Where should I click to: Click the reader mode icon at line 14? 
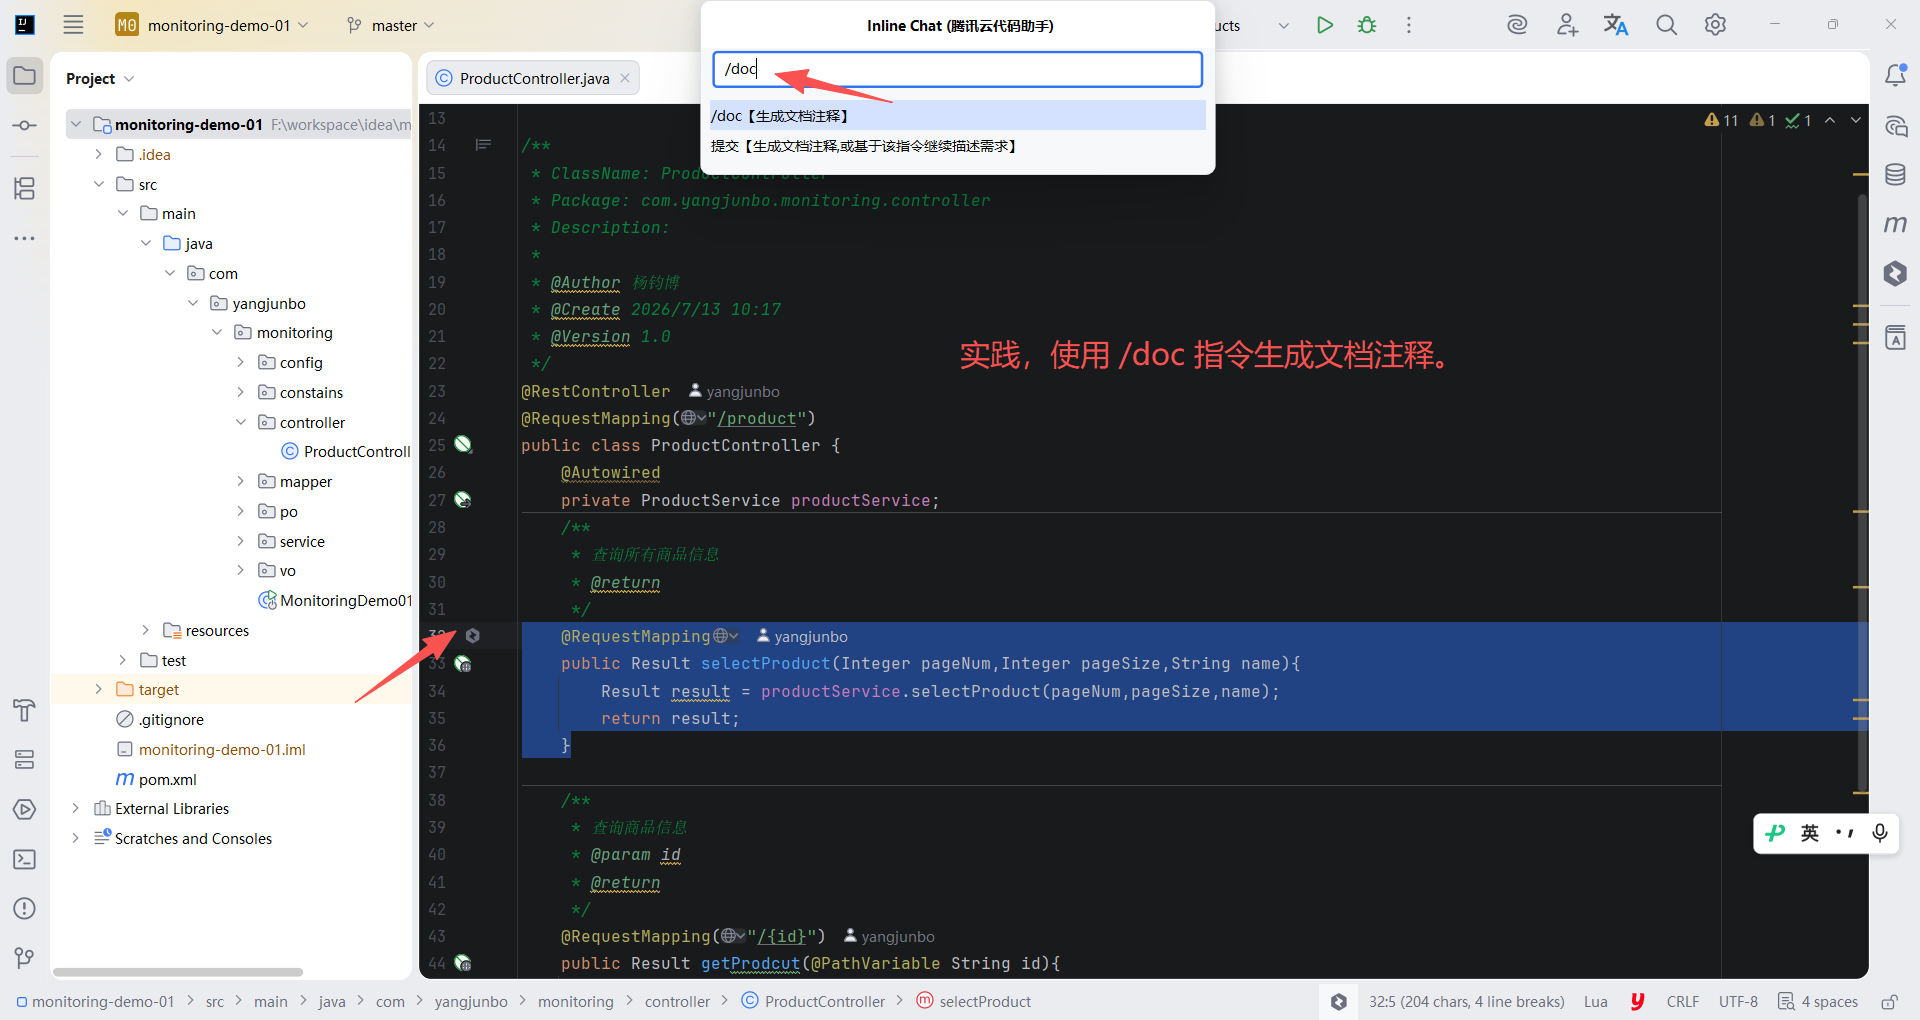click(x=483, y=145)
